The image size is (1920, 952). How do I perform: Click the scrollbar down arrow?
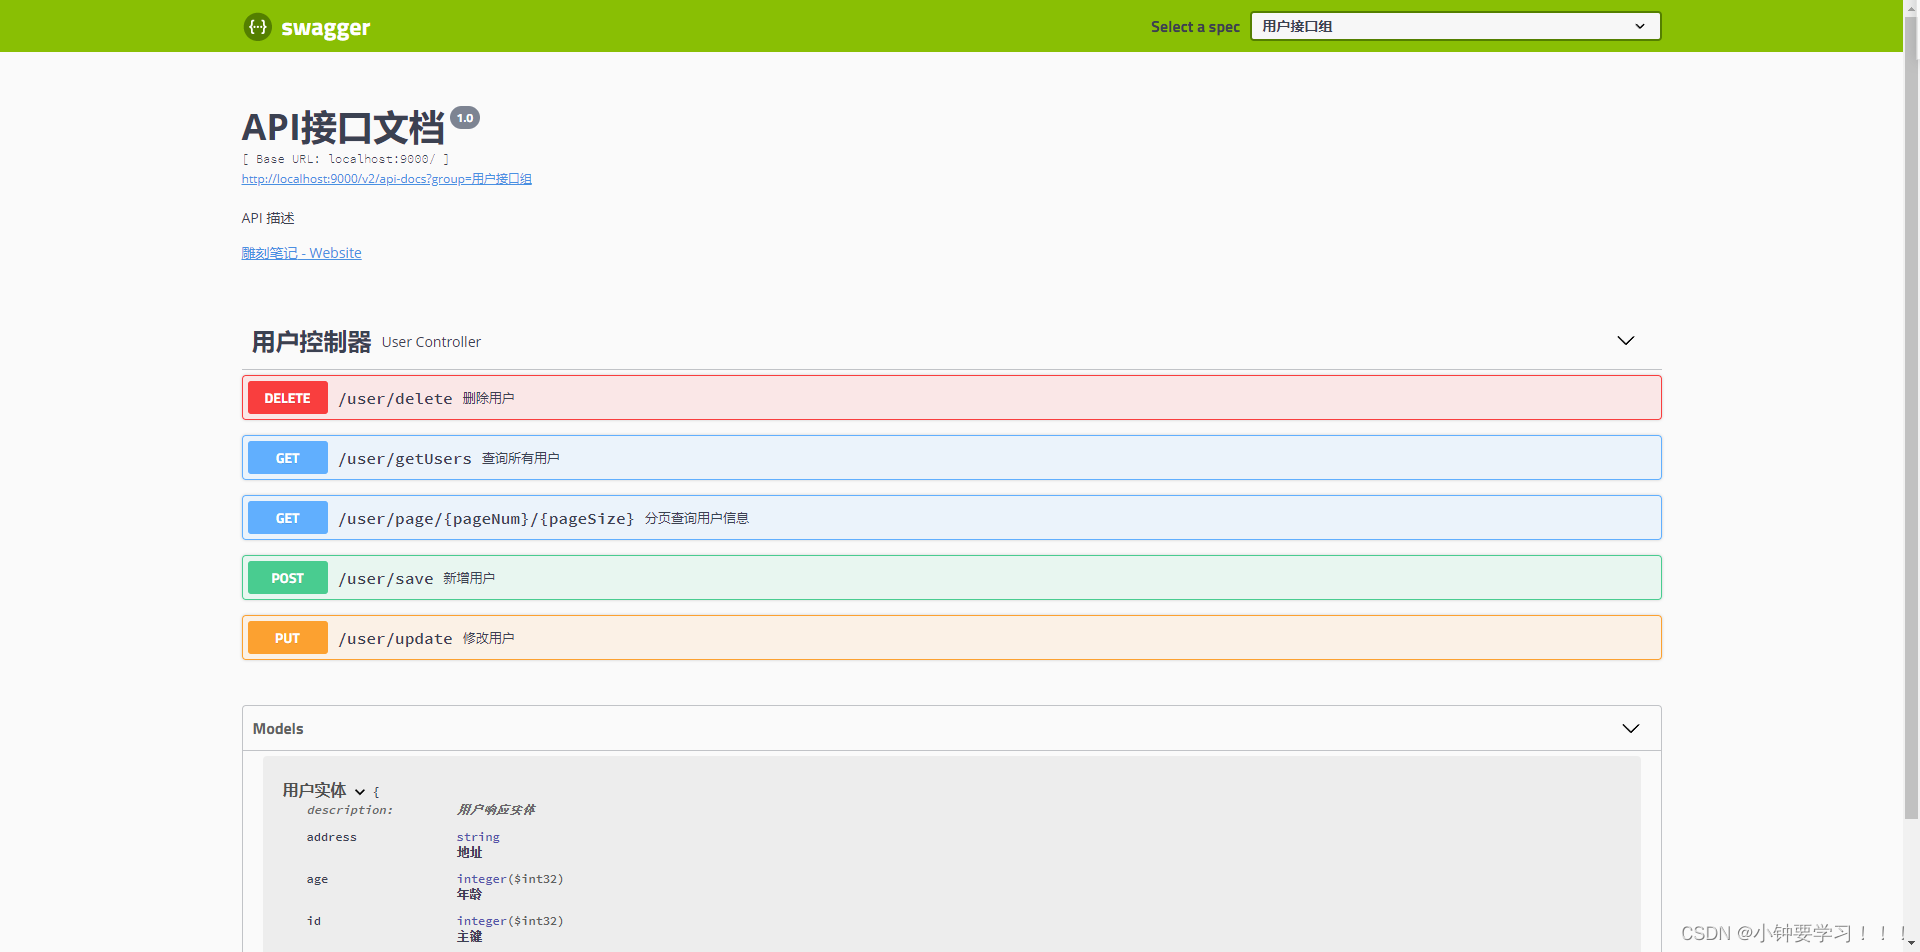point(1911,943)
